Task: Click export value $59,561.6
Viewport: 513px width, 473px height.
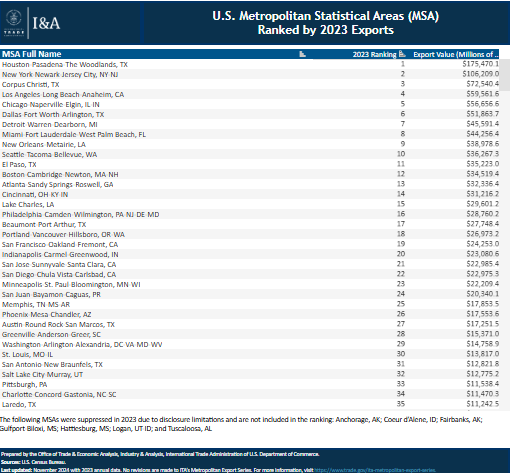Action: point(482,94)
